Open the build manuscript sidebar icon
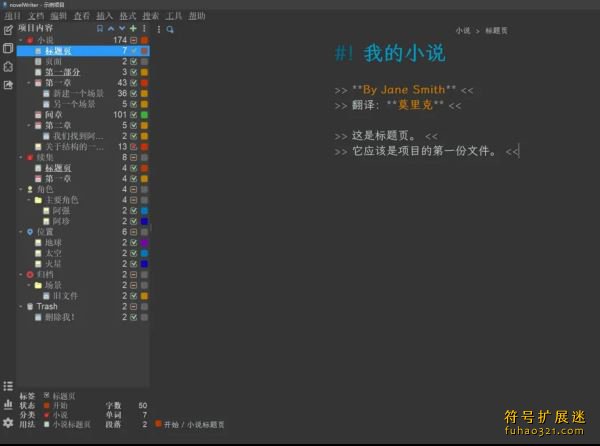Screen dimensions: 600x446 [8, 85]
